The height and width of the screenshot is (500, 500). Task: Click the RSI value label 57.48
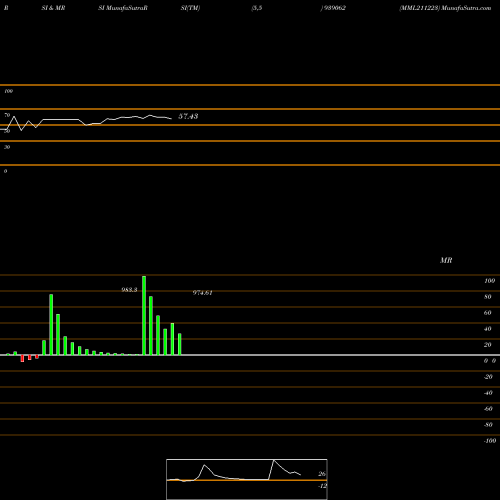188,116
